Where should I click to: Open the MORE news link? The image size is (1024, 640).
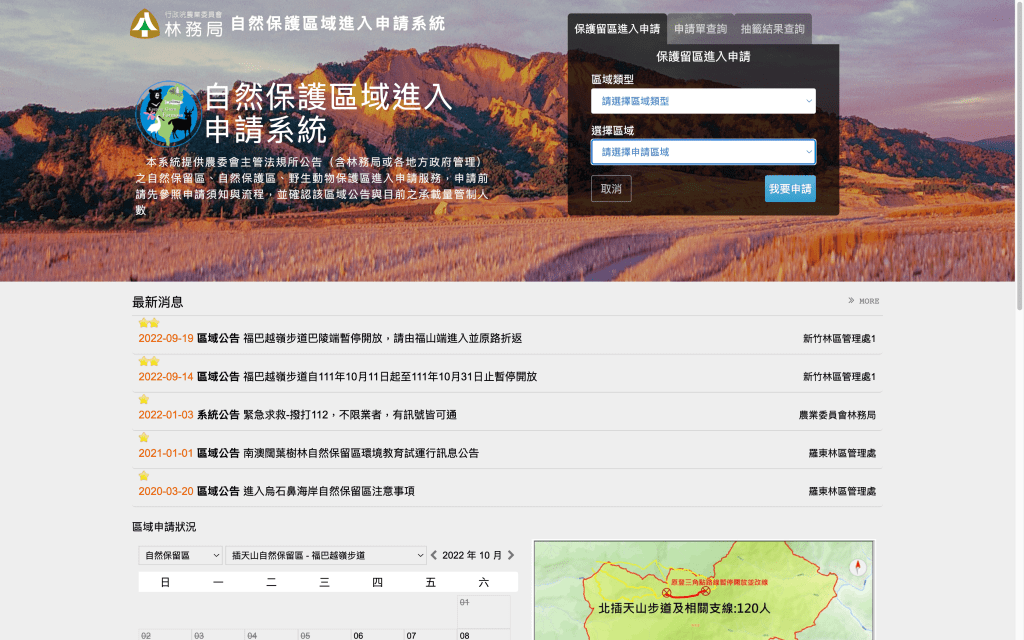tap(864, 301)
